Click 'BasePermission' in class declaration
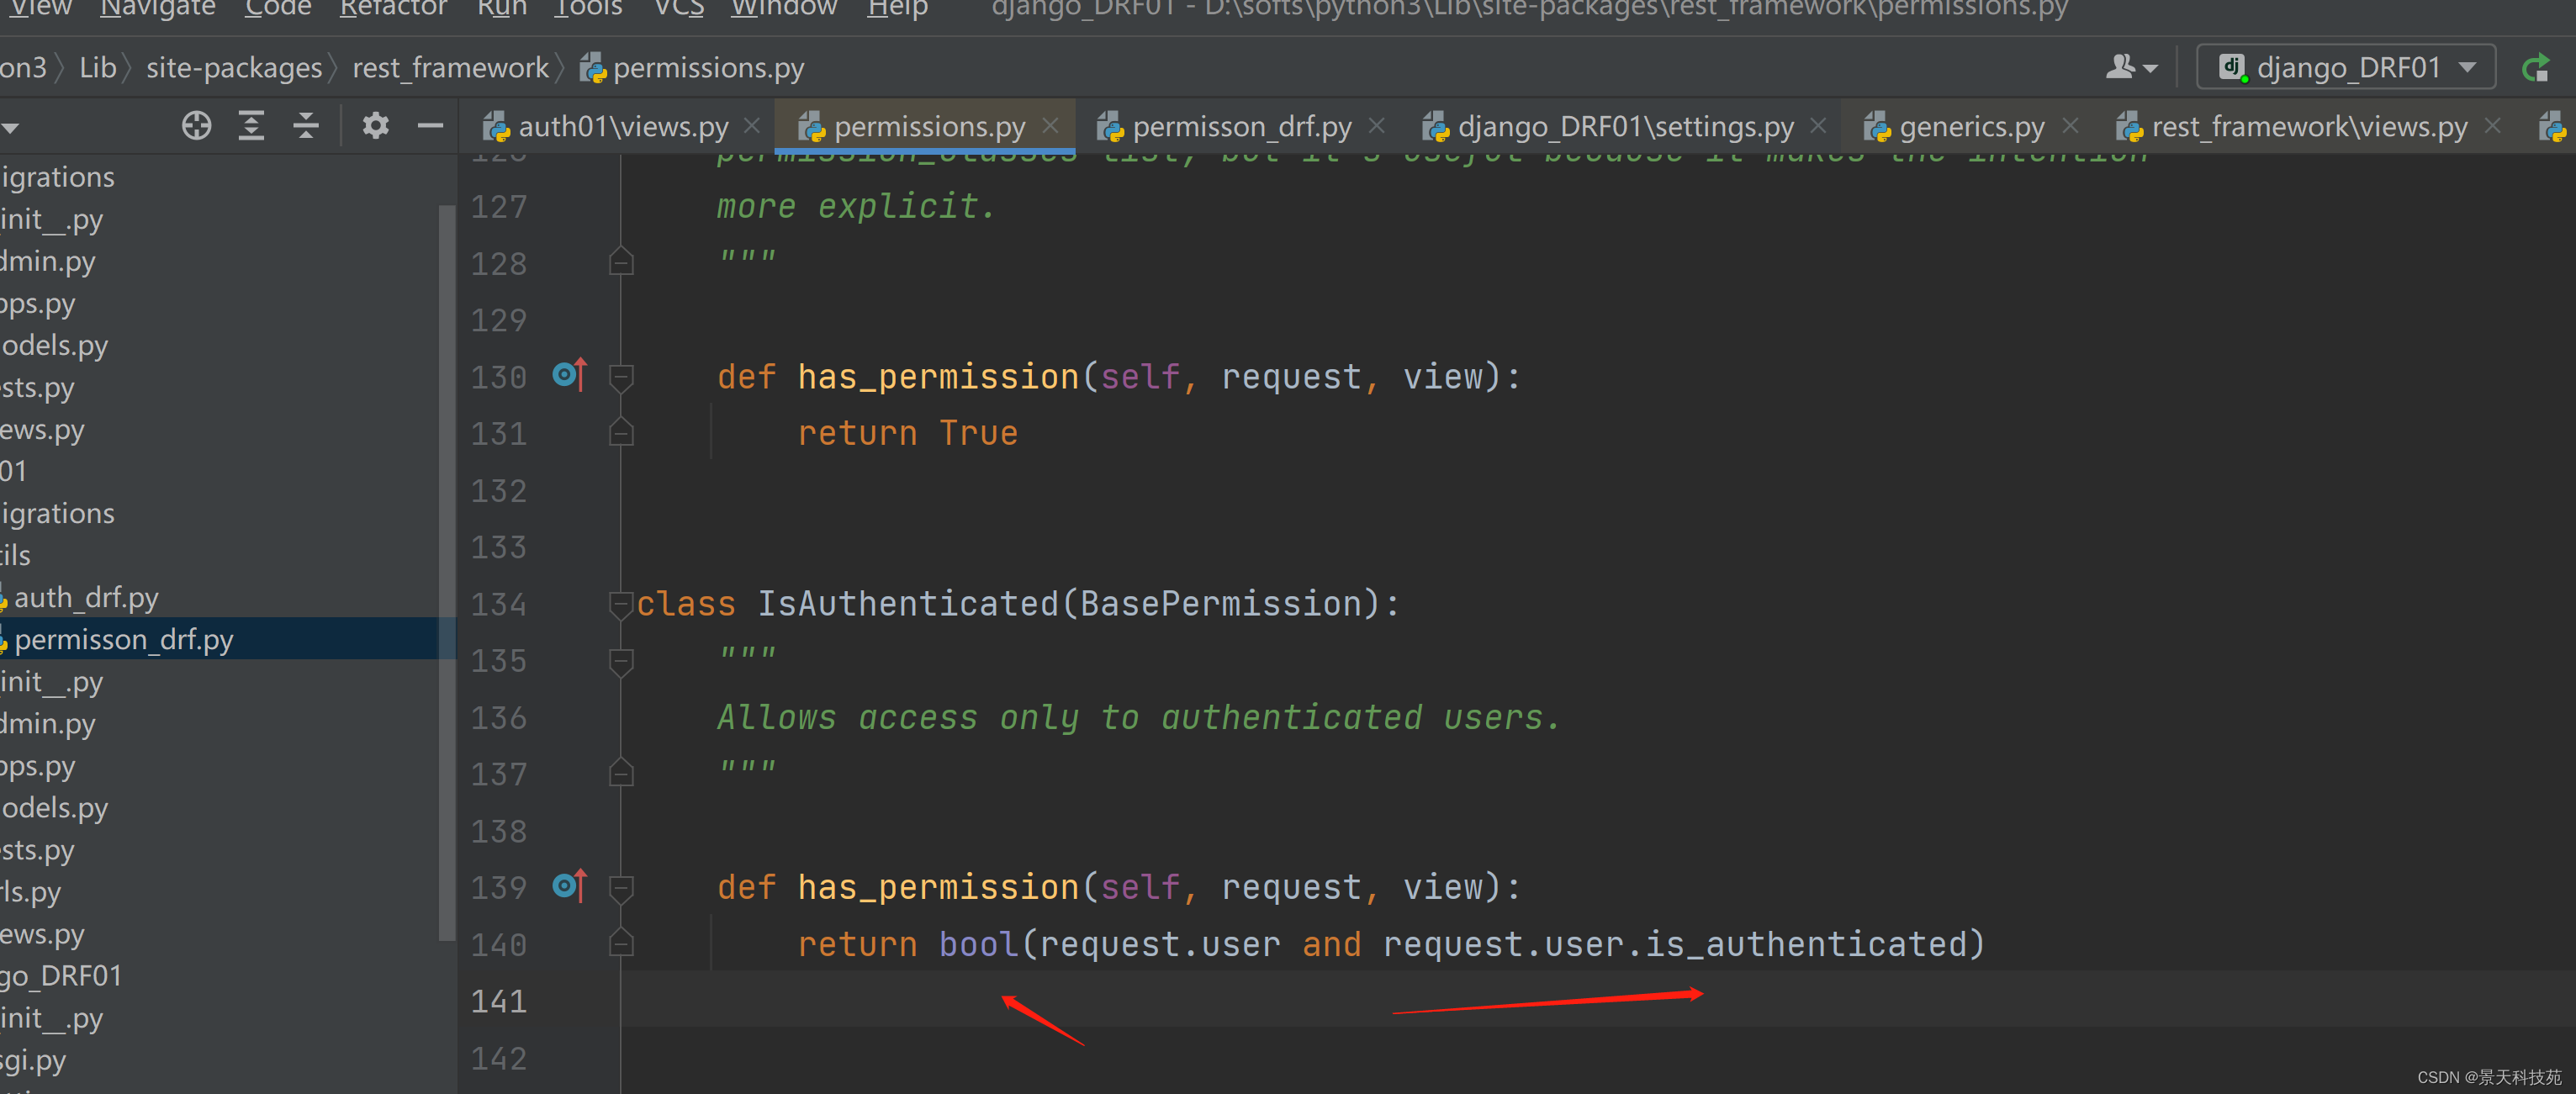This screenshot has height=1094, width=2576. [1221, 603]
